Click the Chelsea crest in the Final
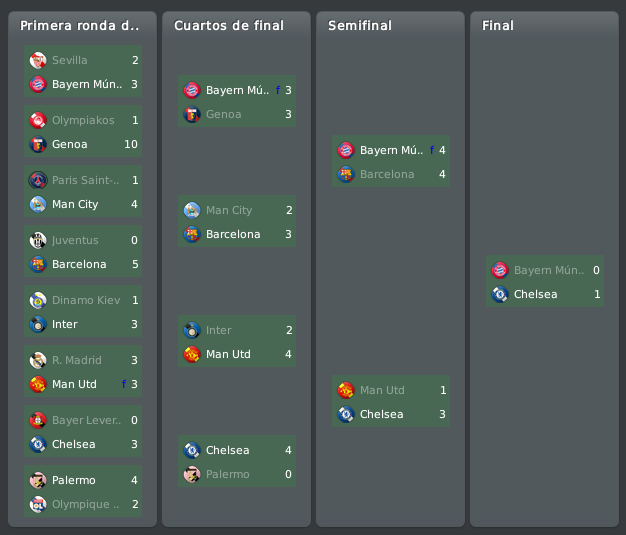626x535 pixels. pos(500,294)
